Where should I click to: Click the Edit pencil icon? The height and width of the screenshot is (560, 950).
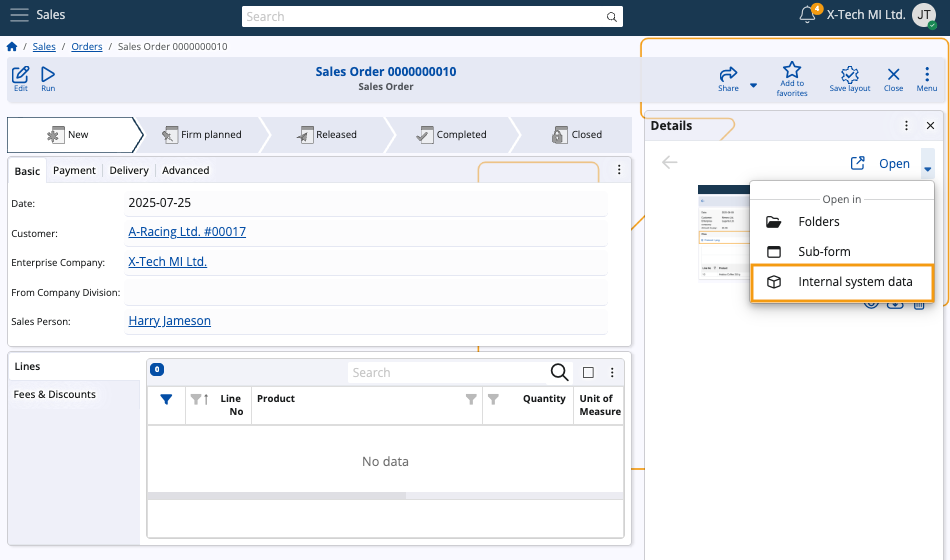(x=20, y=75)
